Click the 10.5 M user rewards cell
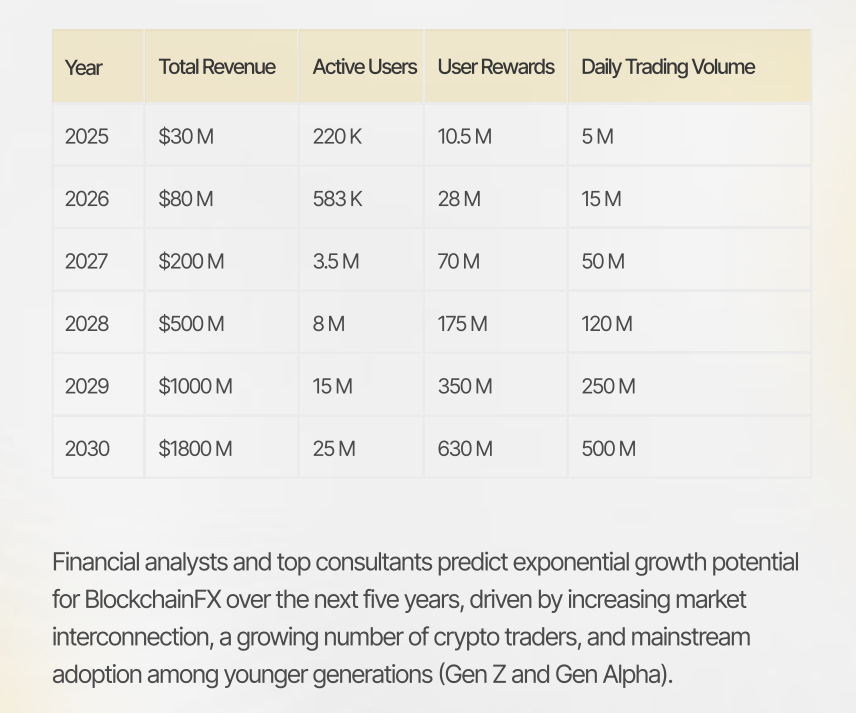Viewport: 856px width, 713px height. 465,136
